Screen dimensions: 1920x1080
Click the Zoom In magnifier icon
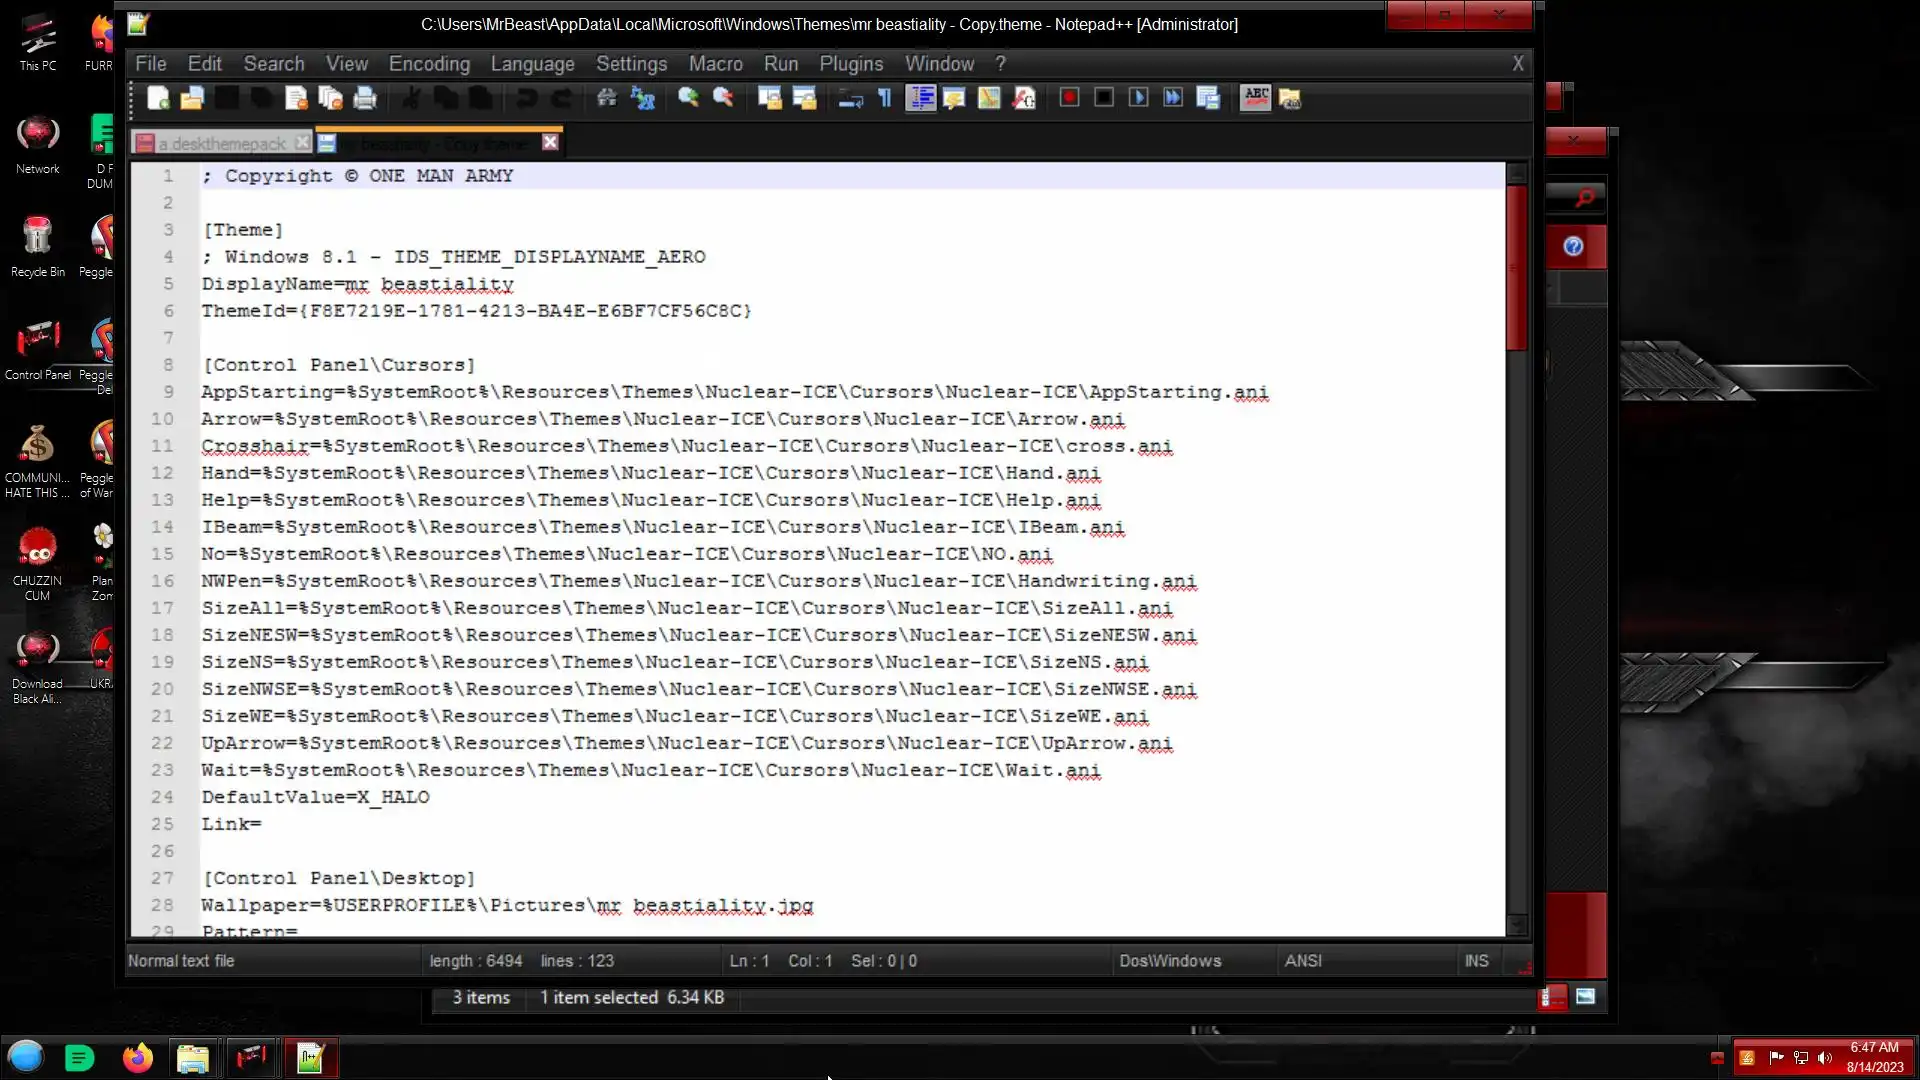tap(688, 98)
